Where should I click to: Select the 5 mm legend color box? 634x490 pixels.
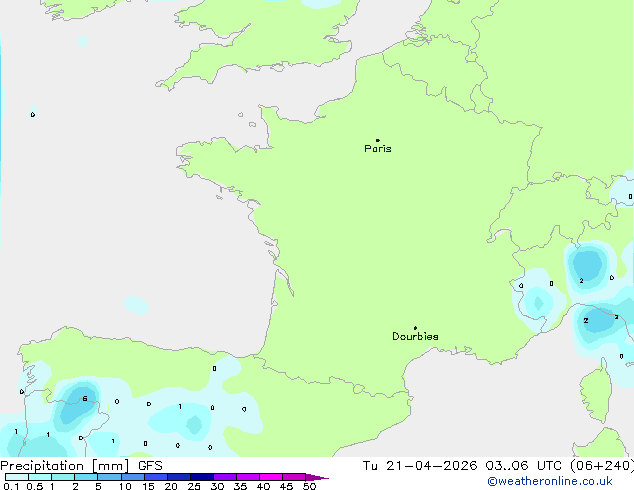109,477
